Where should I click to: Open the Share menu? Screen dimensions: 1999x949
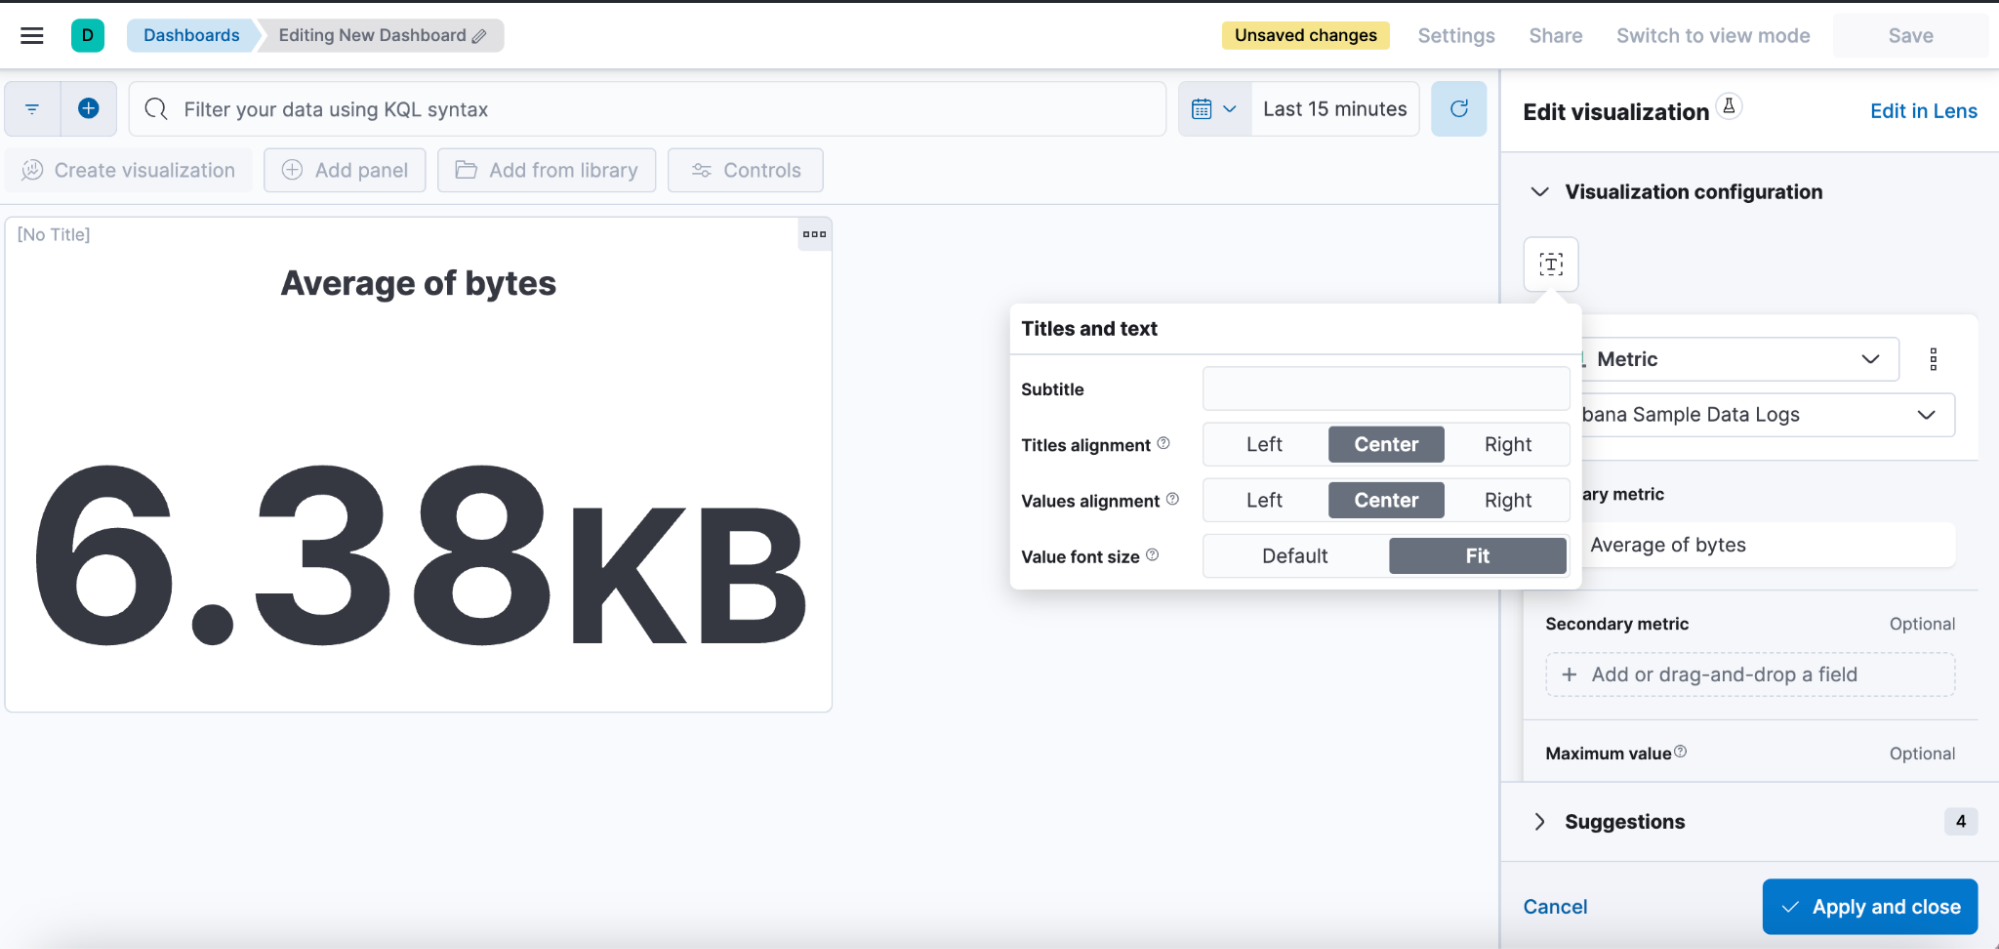coord(1555,35)
